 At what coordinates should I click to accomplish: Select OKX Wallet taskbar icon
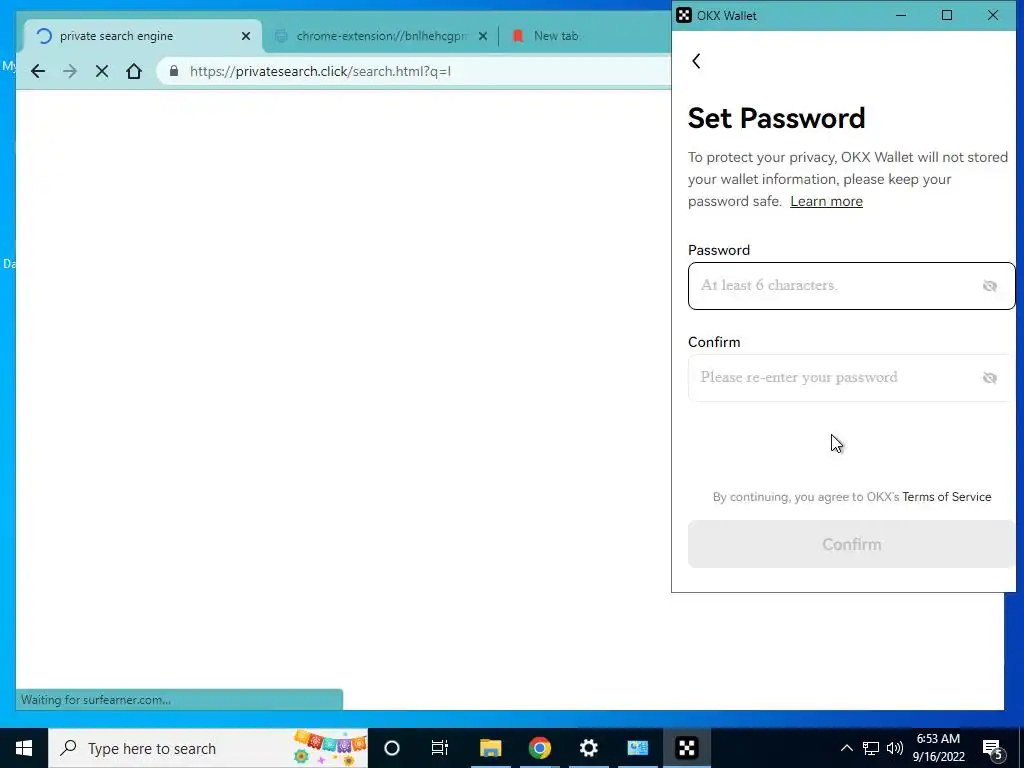[x=687, y=748]
